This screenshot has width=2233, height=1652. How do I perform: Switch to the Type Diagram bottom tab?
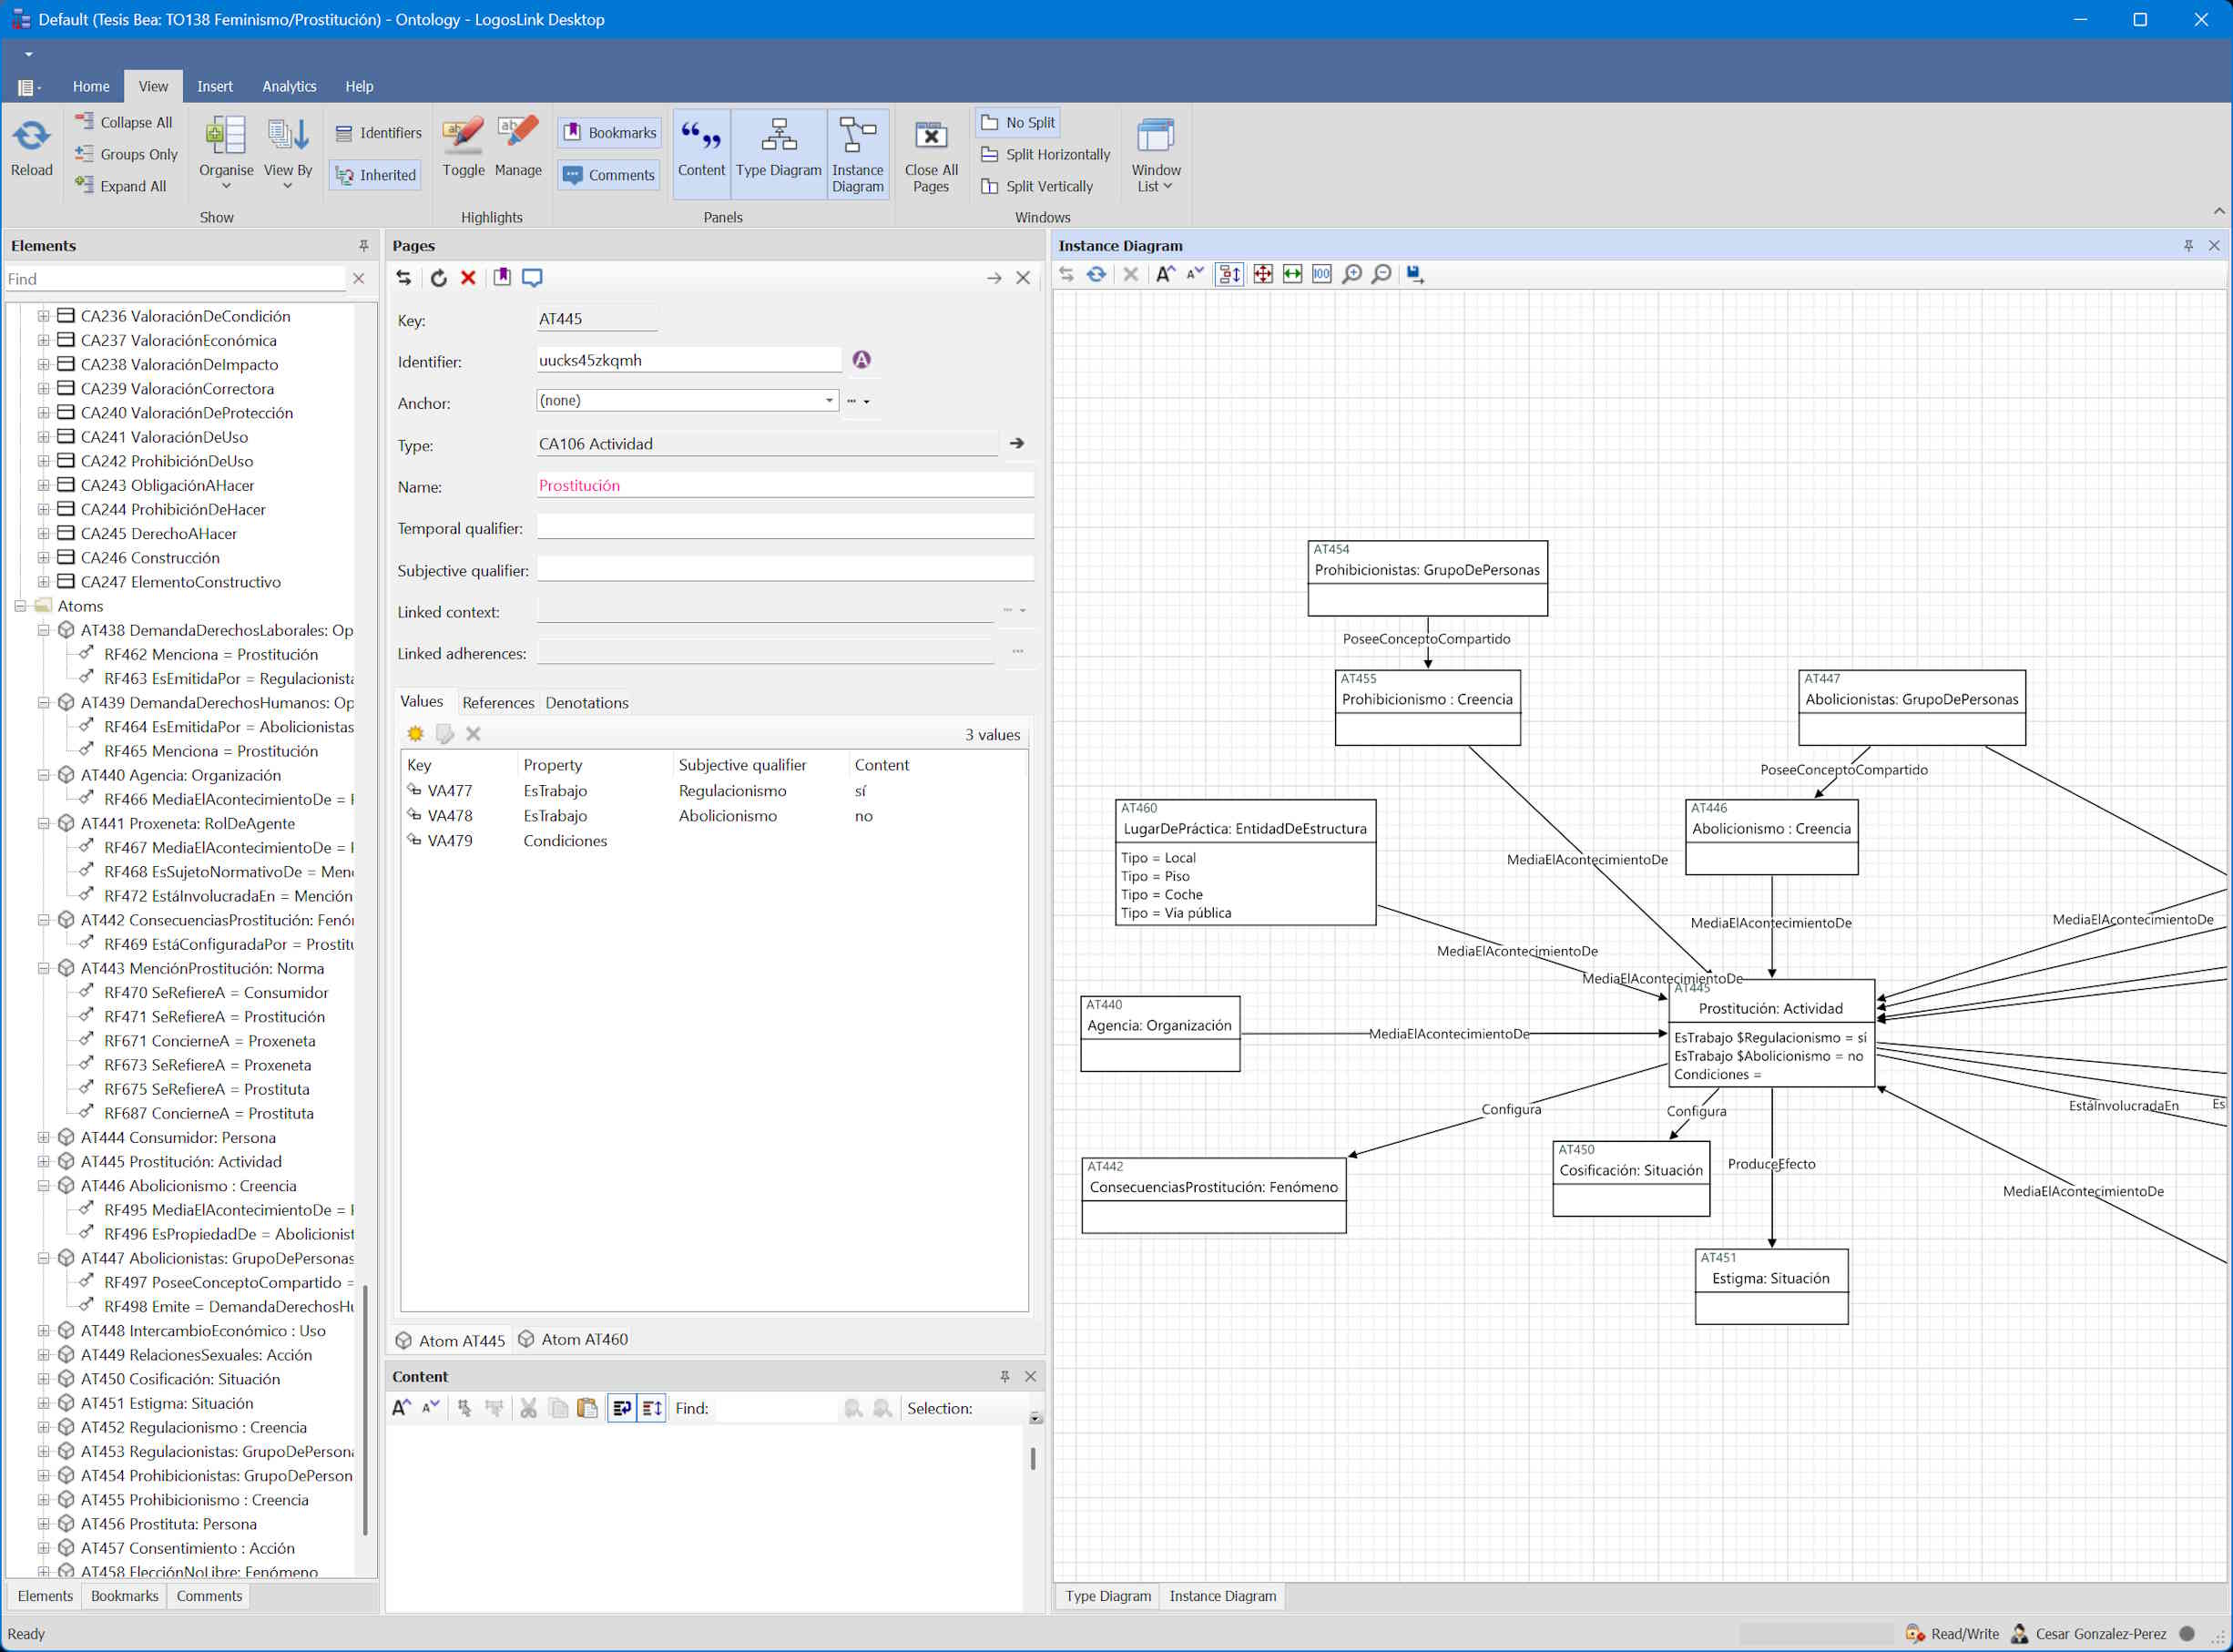[1108, 1596]
